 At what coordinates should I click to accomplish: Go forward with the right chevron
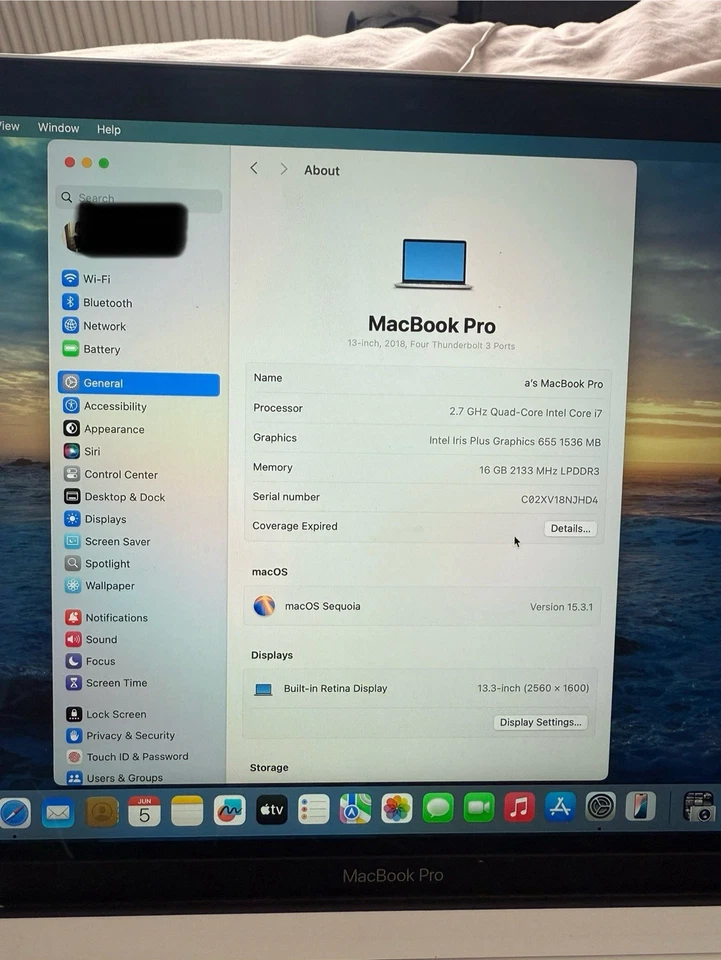click(283, 169)
